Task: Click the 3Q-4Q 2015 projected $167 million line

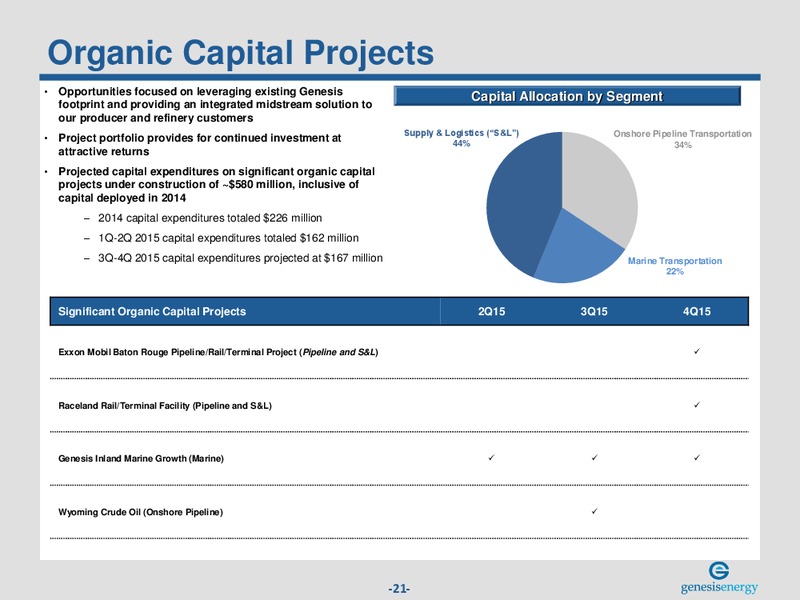Action: [240, 258]
